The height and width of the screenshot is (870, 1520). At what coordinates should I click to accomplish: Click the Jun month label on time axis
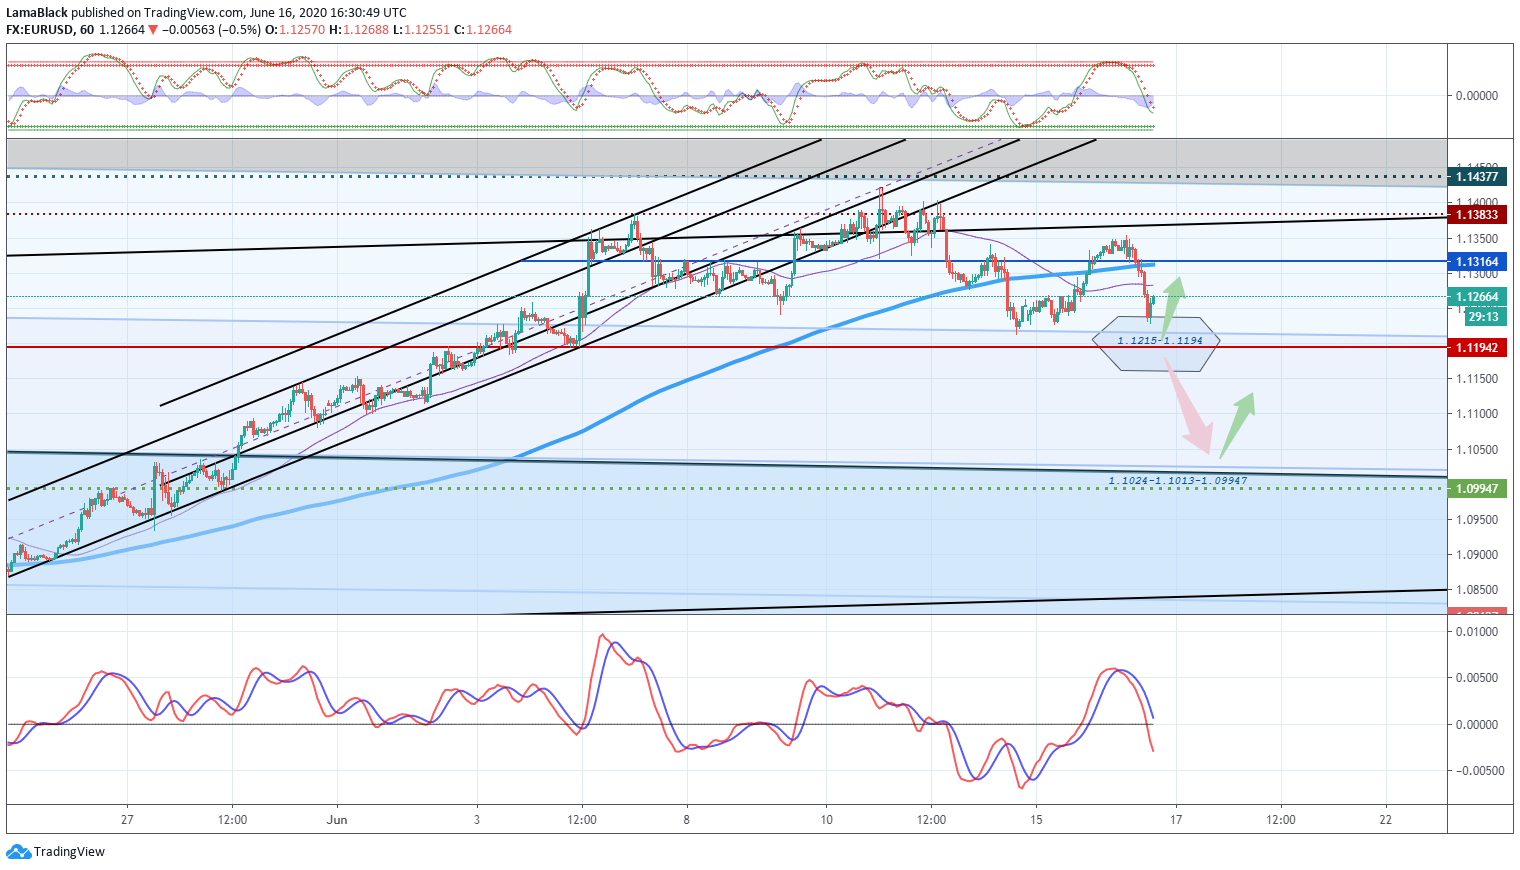pyautogui.click(x=337, y=820)
